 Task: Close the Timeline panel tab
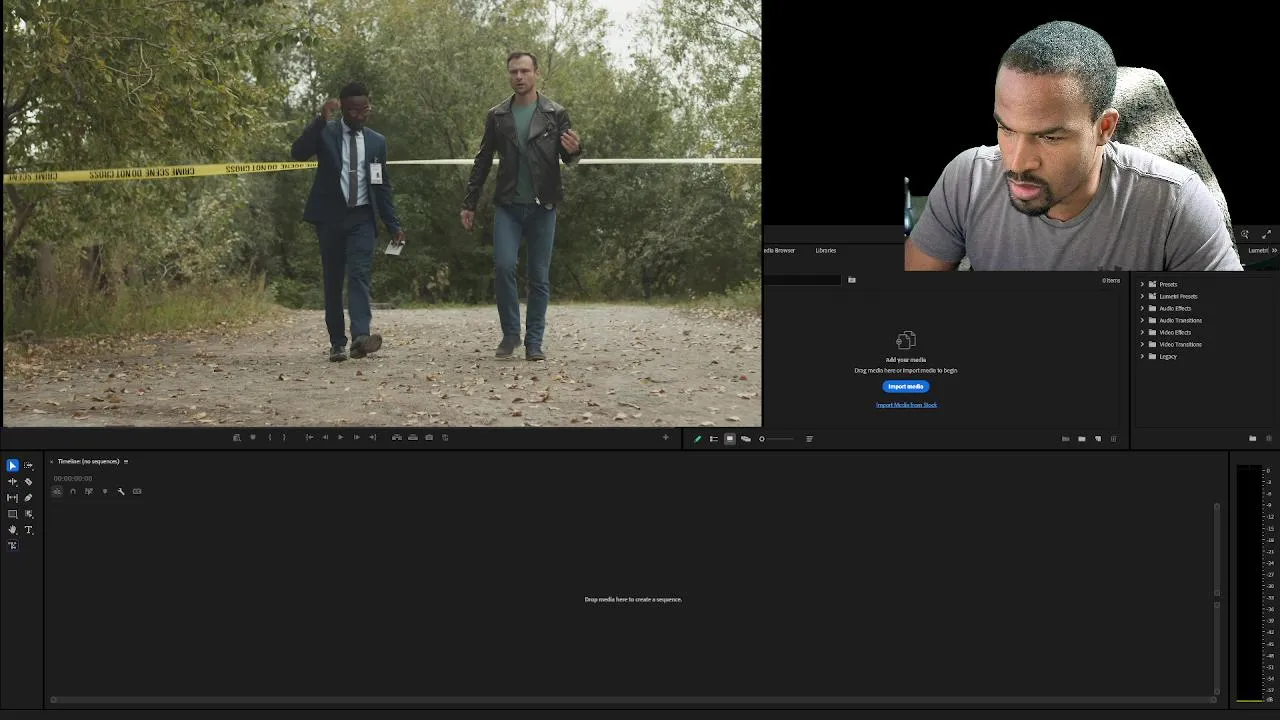tap(51, 461)
